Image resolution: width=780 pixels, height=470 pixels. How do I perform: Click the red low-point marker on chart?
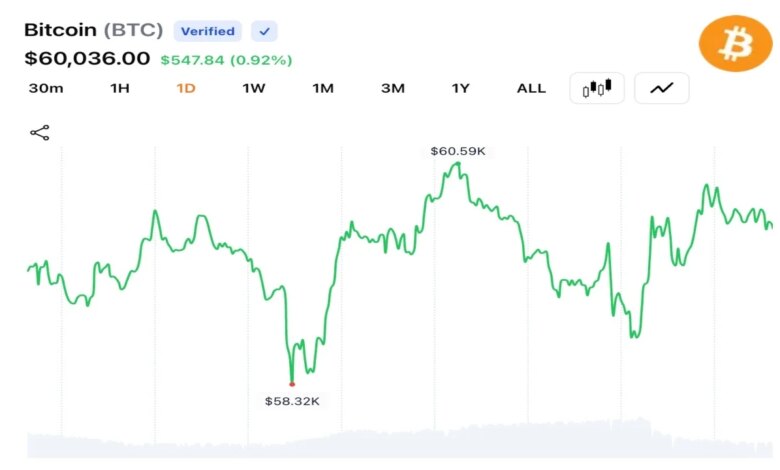click(x=292, y=384)
